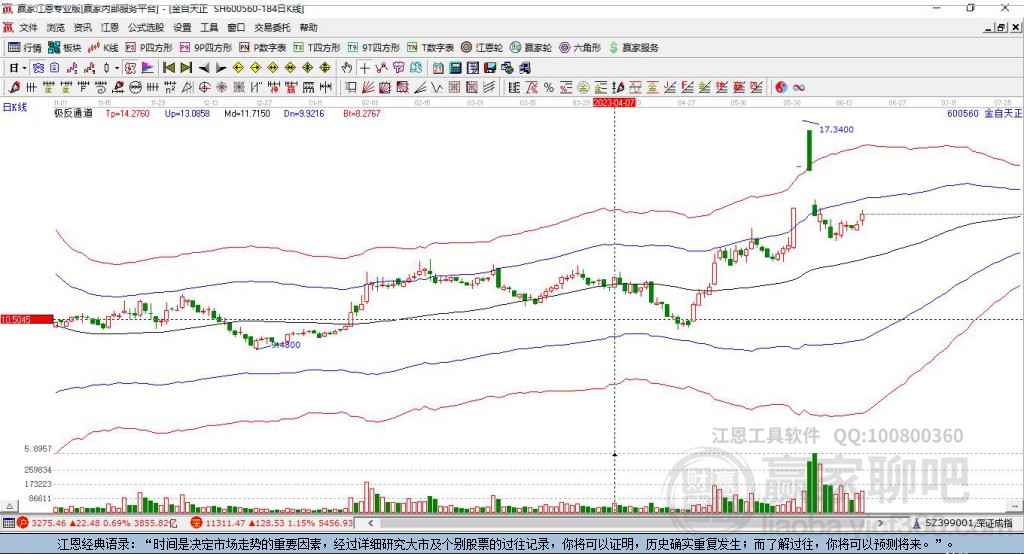The width and height of the screenshot is (1024, 554).
Task: Select the zigzag line drawing tool
Action: click(436, 87)
